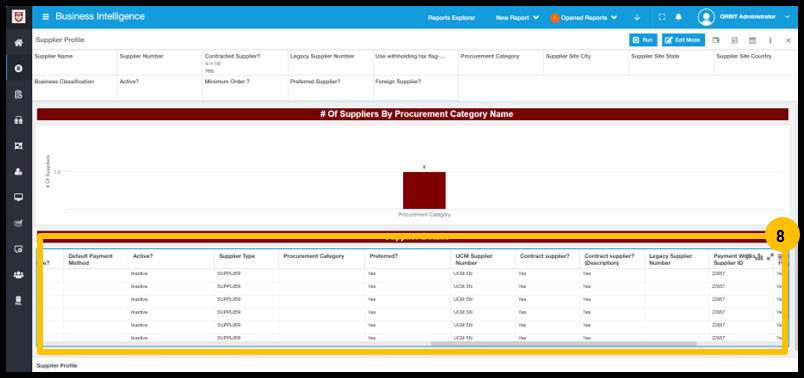Click the UCM Supplier Number column header
804x378 pixels.
click(483, 259)
